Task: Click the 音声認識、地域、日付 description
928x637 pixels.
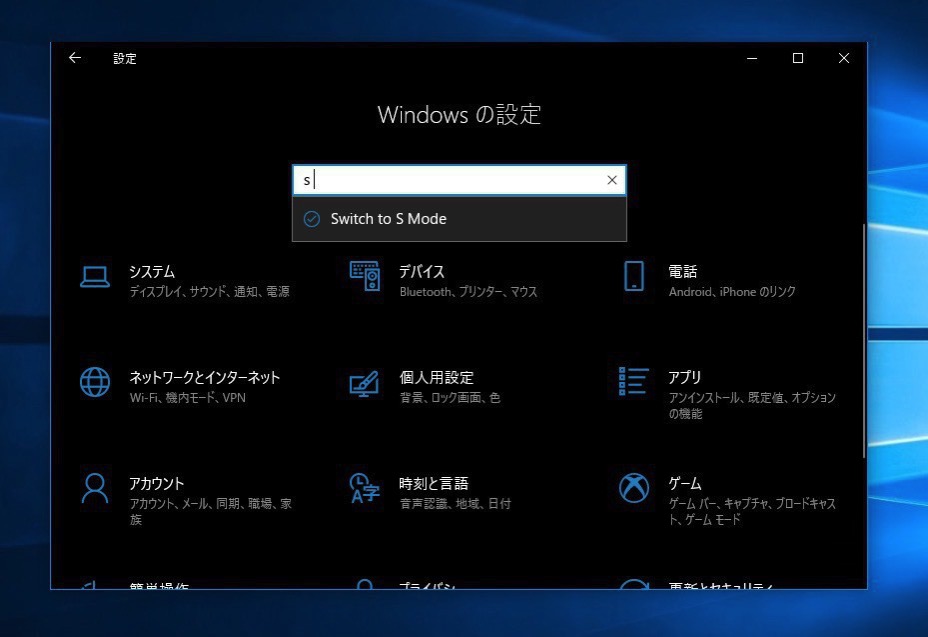Action: tap(455, 503)
